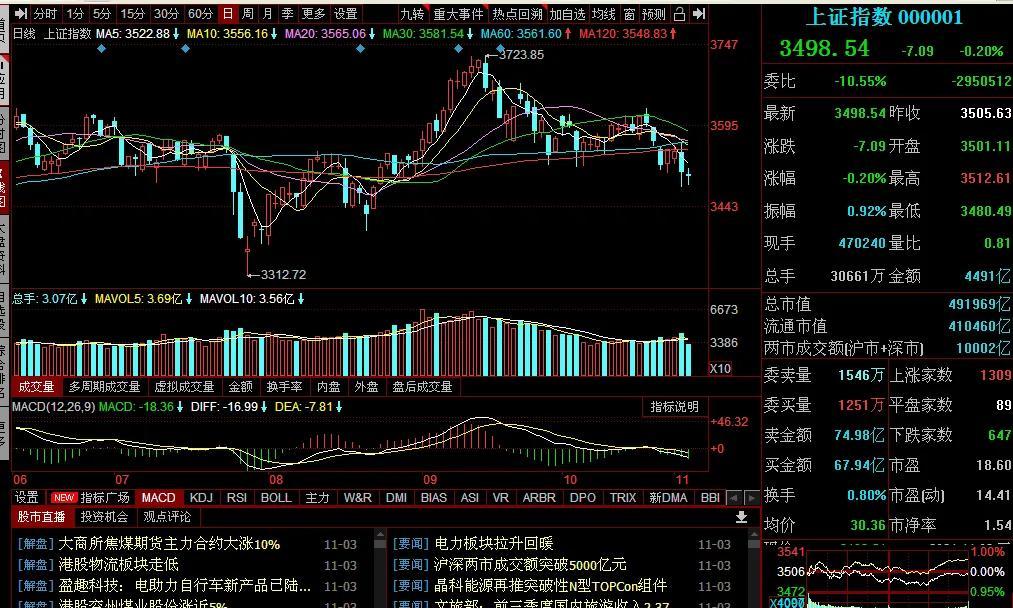
Task: Select the BIAS indicator tab
Action: (x=433, y=498)
